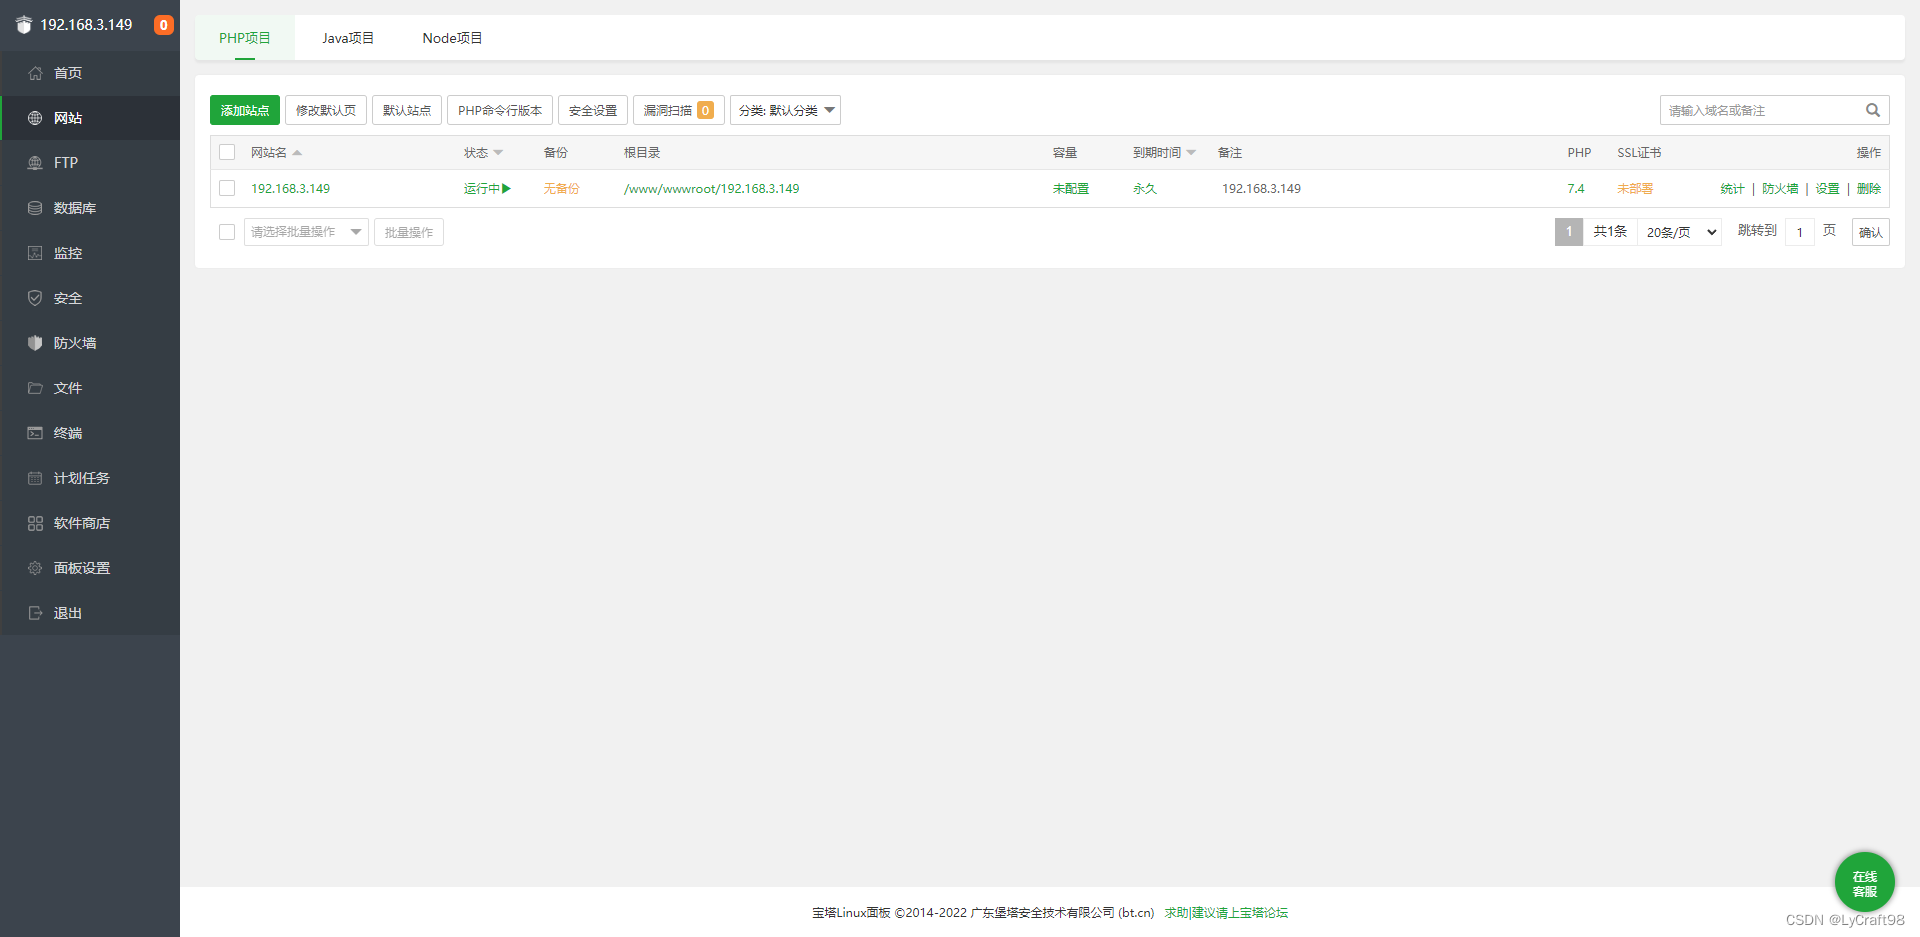Image resolution: width=1920 pixels, height=937 pixels.
Task: Open the 请选择批量操作 dropdown
Action: pos(306,232)
